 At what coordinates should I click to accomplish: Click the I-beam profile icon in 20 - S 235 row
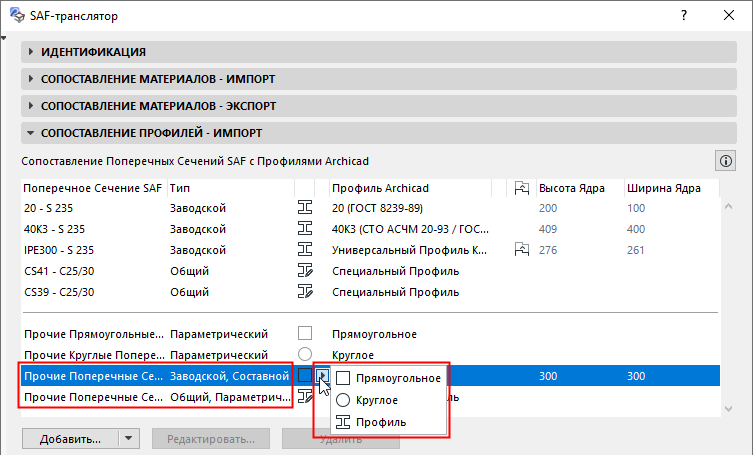tap(305, 208)
